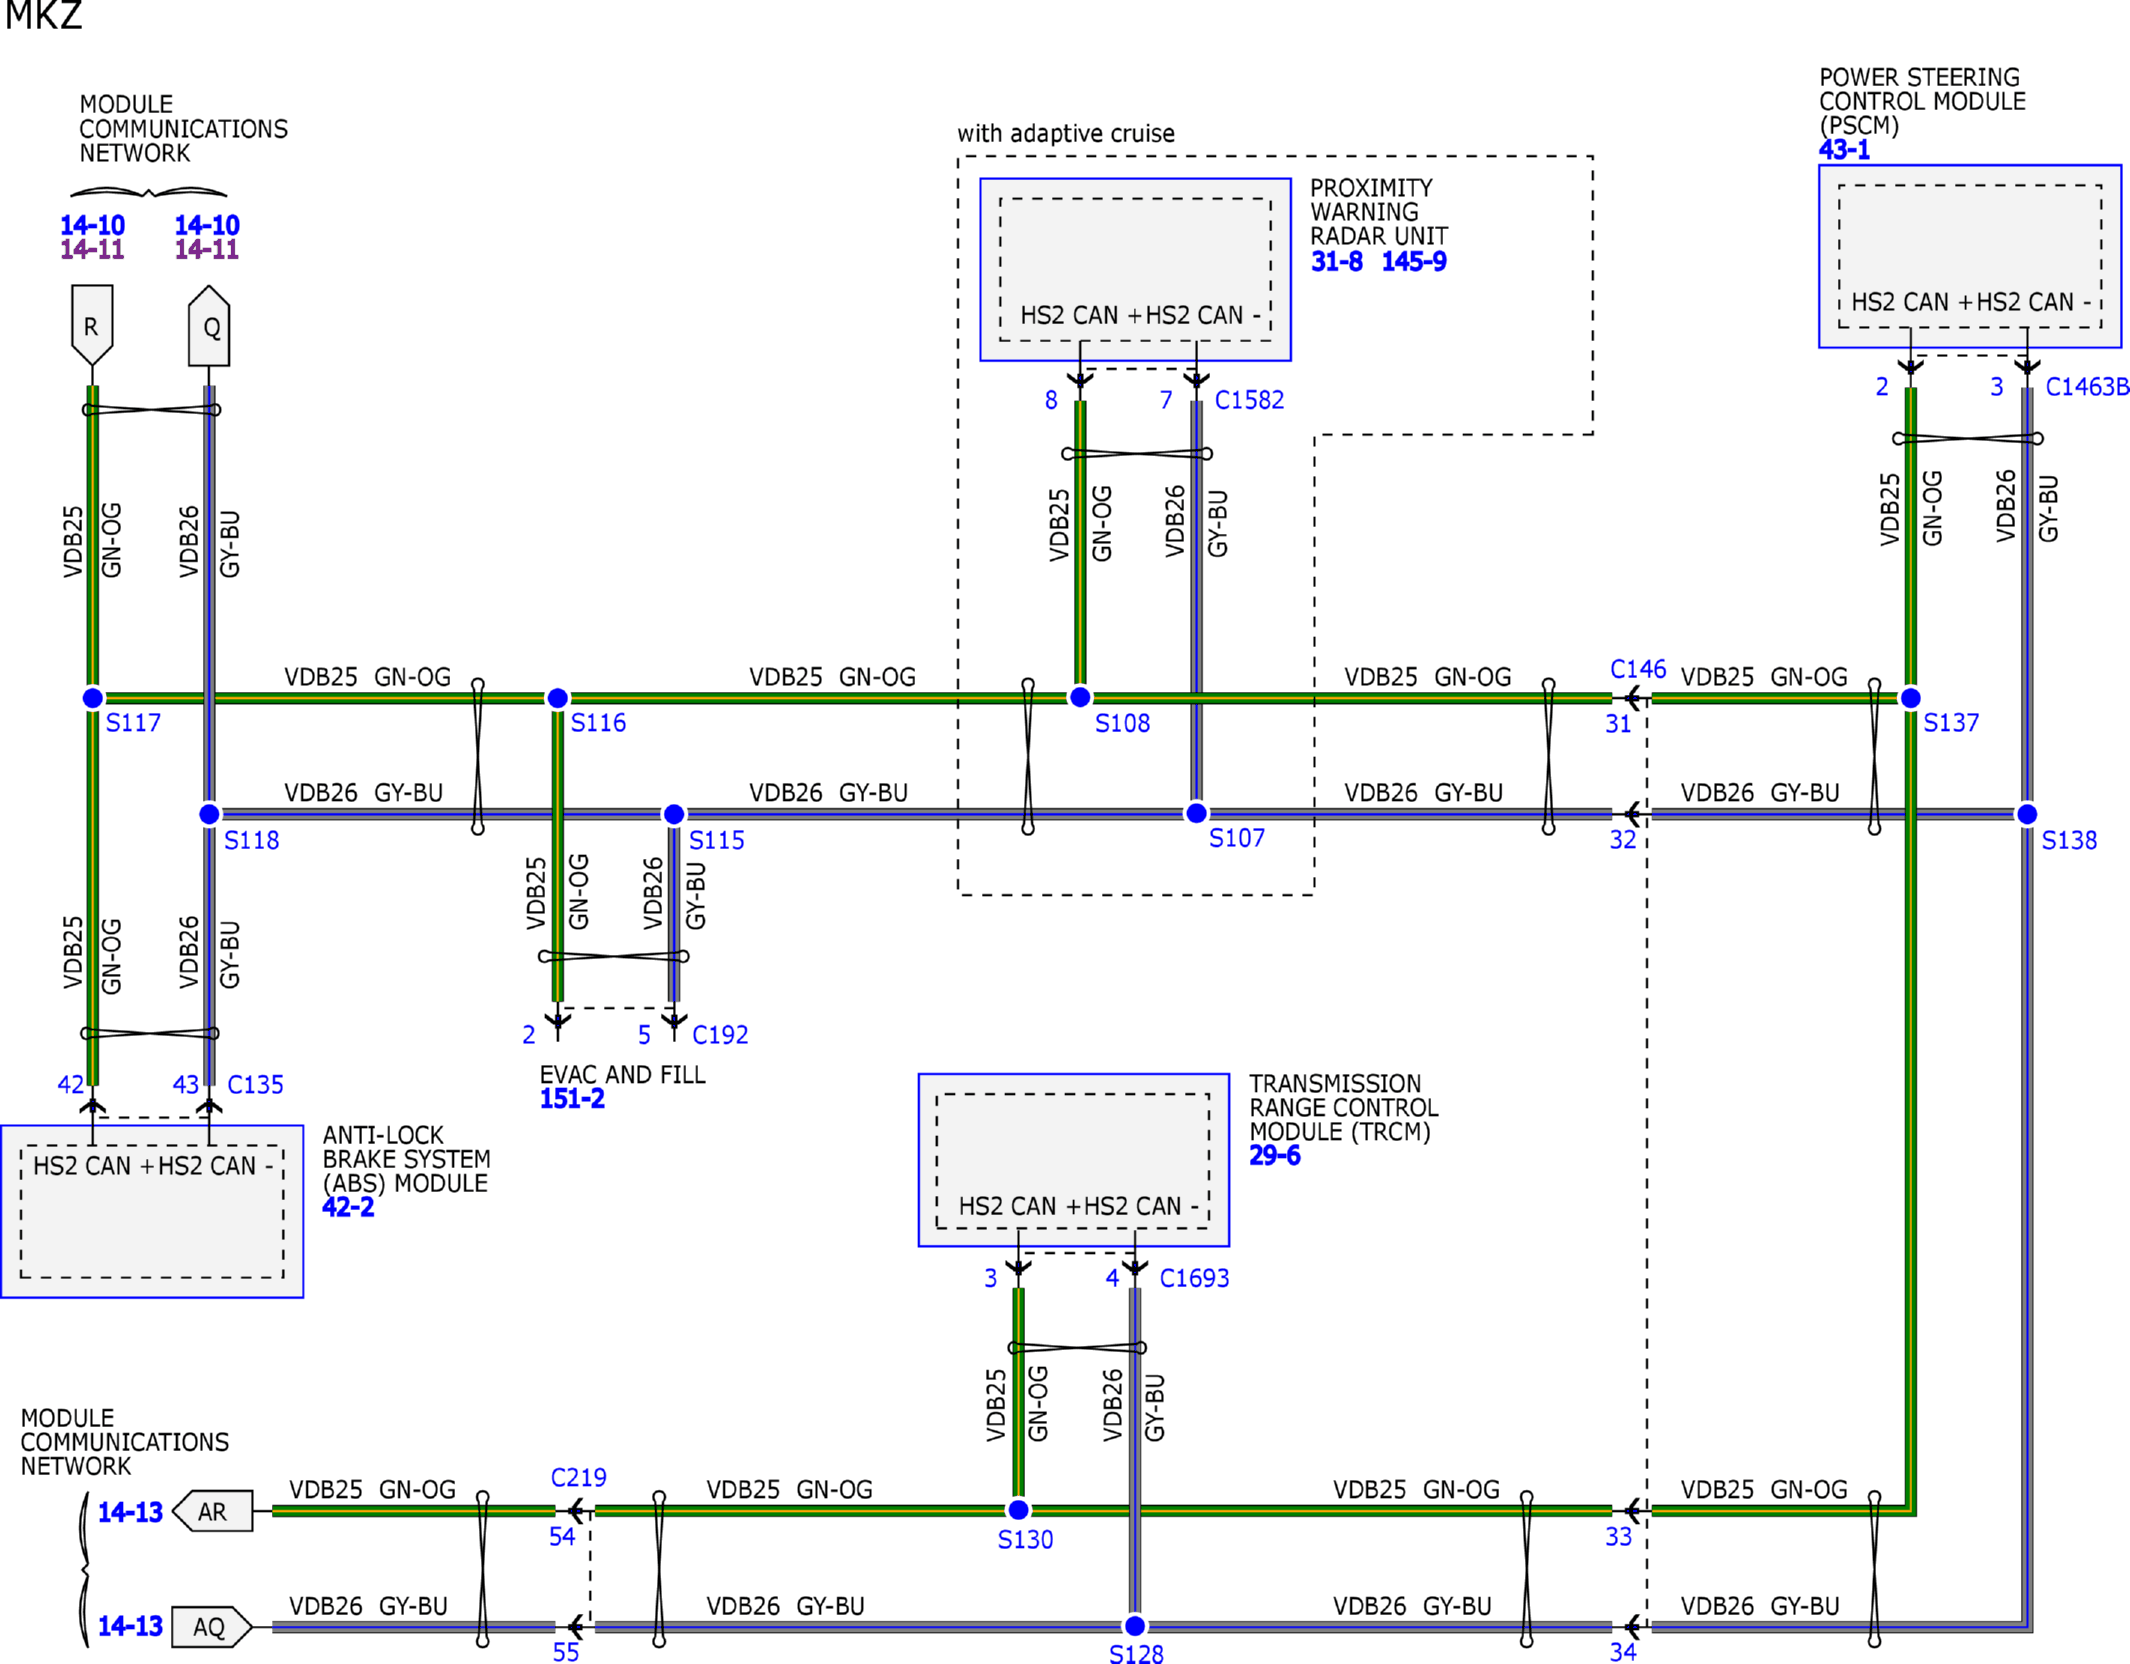Viewport: 2130px width, 1664px height.
Task: Open the 14-10 link above connector Q
Action: pyautogui.click(x=207, y=225)
